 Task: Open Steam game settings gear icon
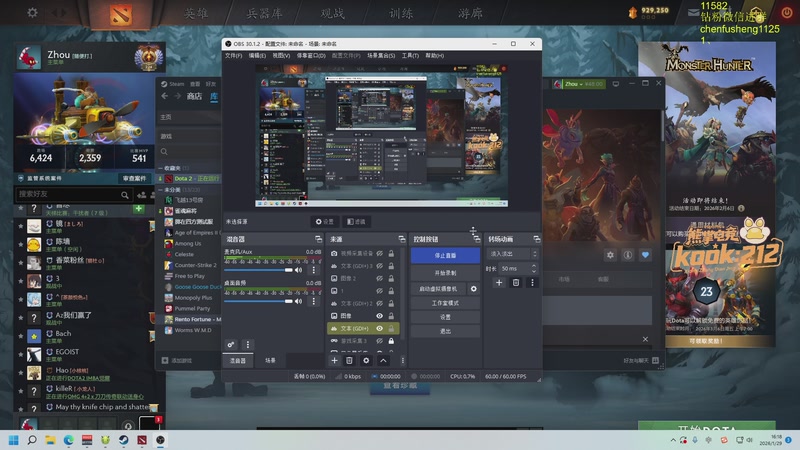610,255
